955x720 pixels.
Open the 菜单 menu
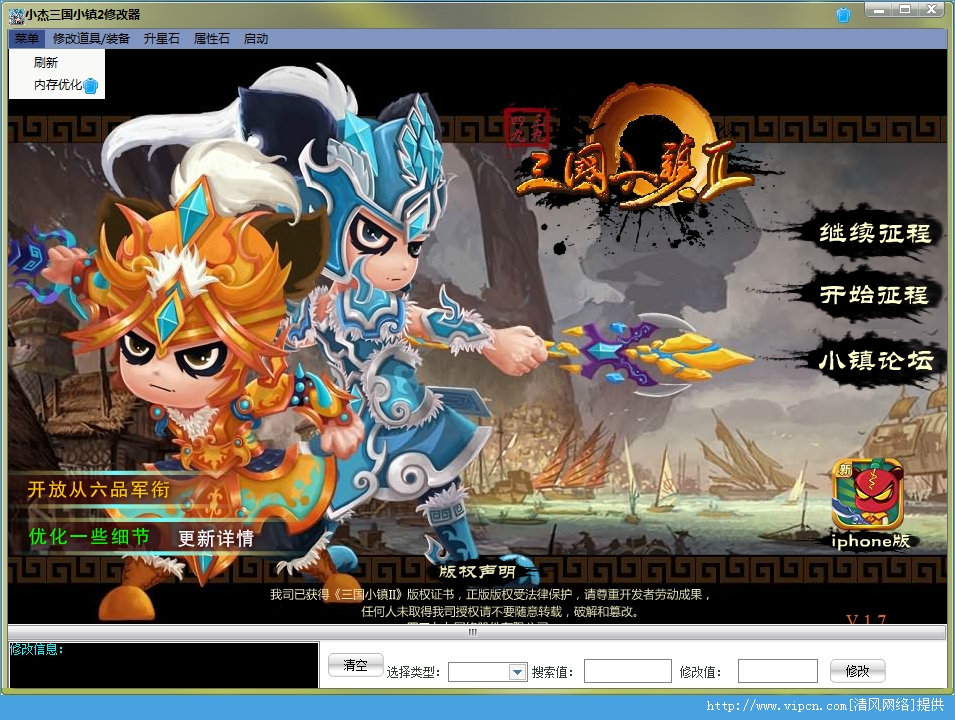tap(26, 38)
